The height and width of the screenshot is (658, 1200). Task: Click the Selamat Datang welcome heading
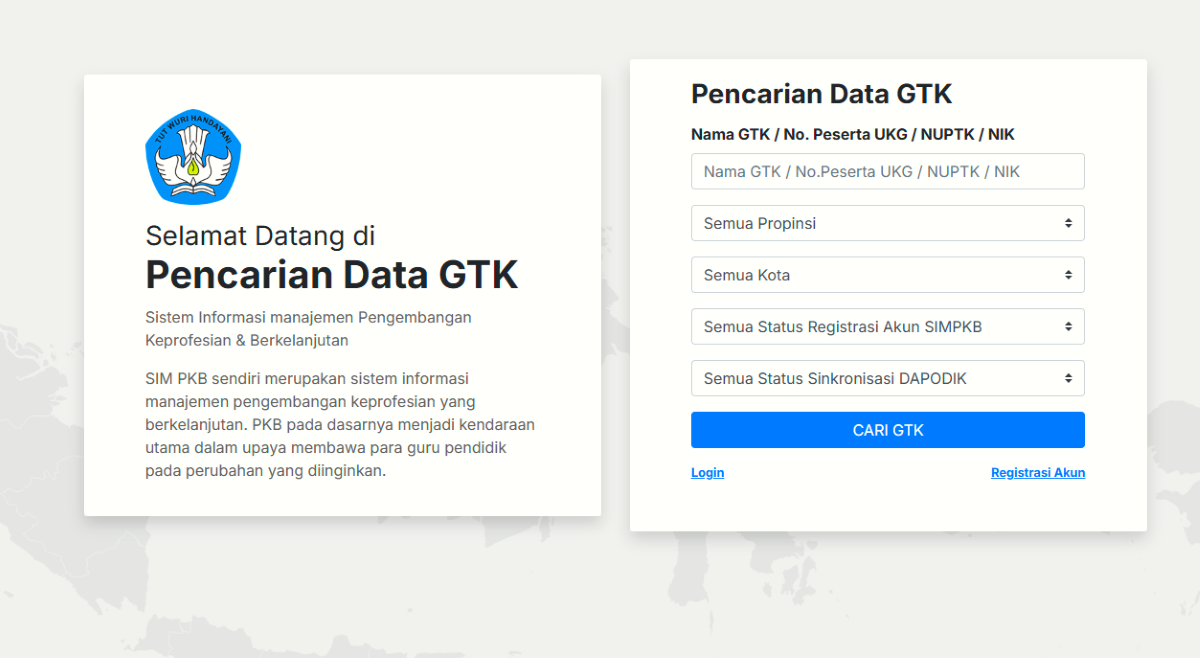332,256
